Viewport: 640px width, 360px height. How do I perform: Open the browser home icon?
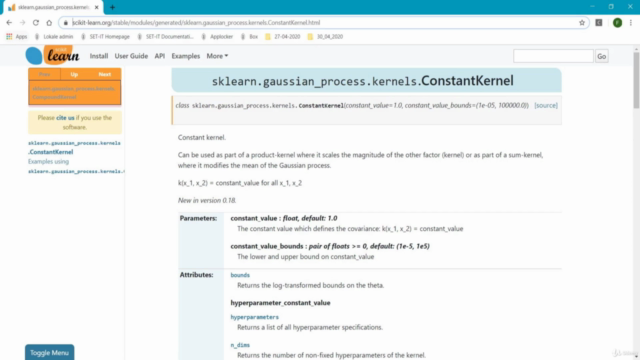click(49, 23)
